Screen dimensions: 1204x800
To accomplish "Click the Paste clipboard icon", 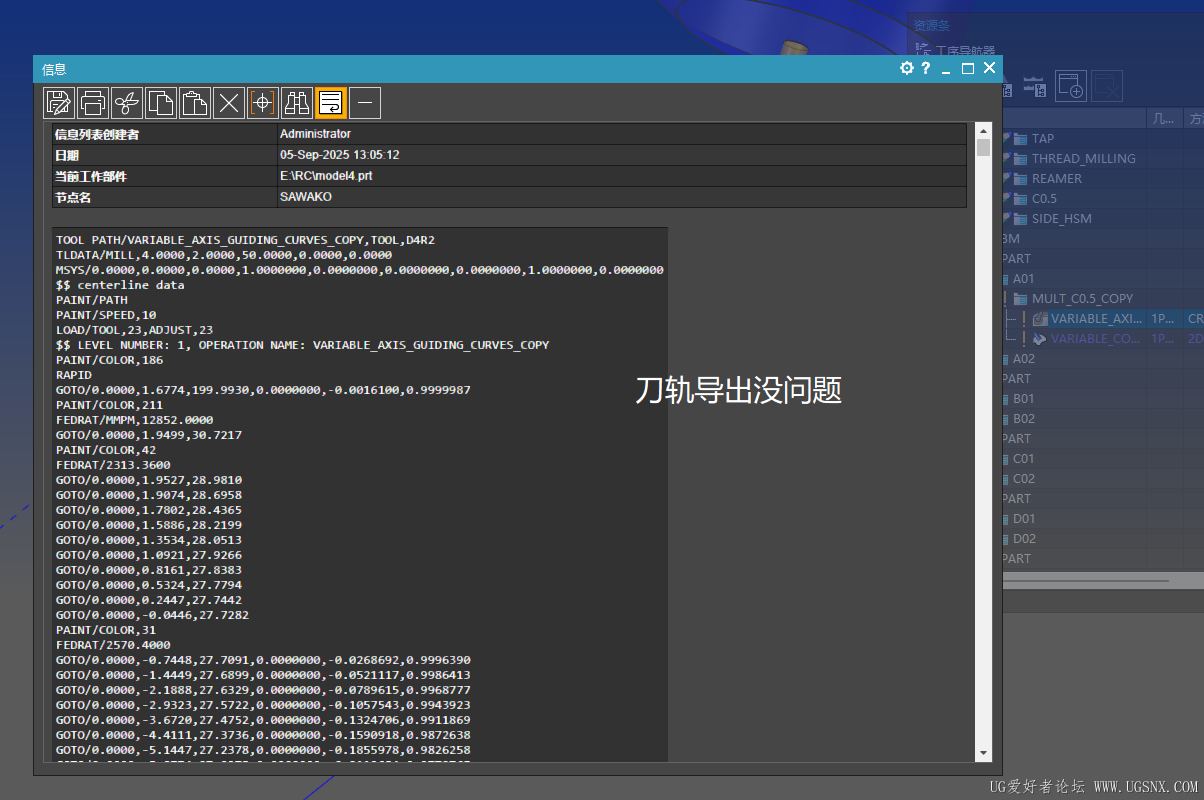I will [x=195, y=102].
